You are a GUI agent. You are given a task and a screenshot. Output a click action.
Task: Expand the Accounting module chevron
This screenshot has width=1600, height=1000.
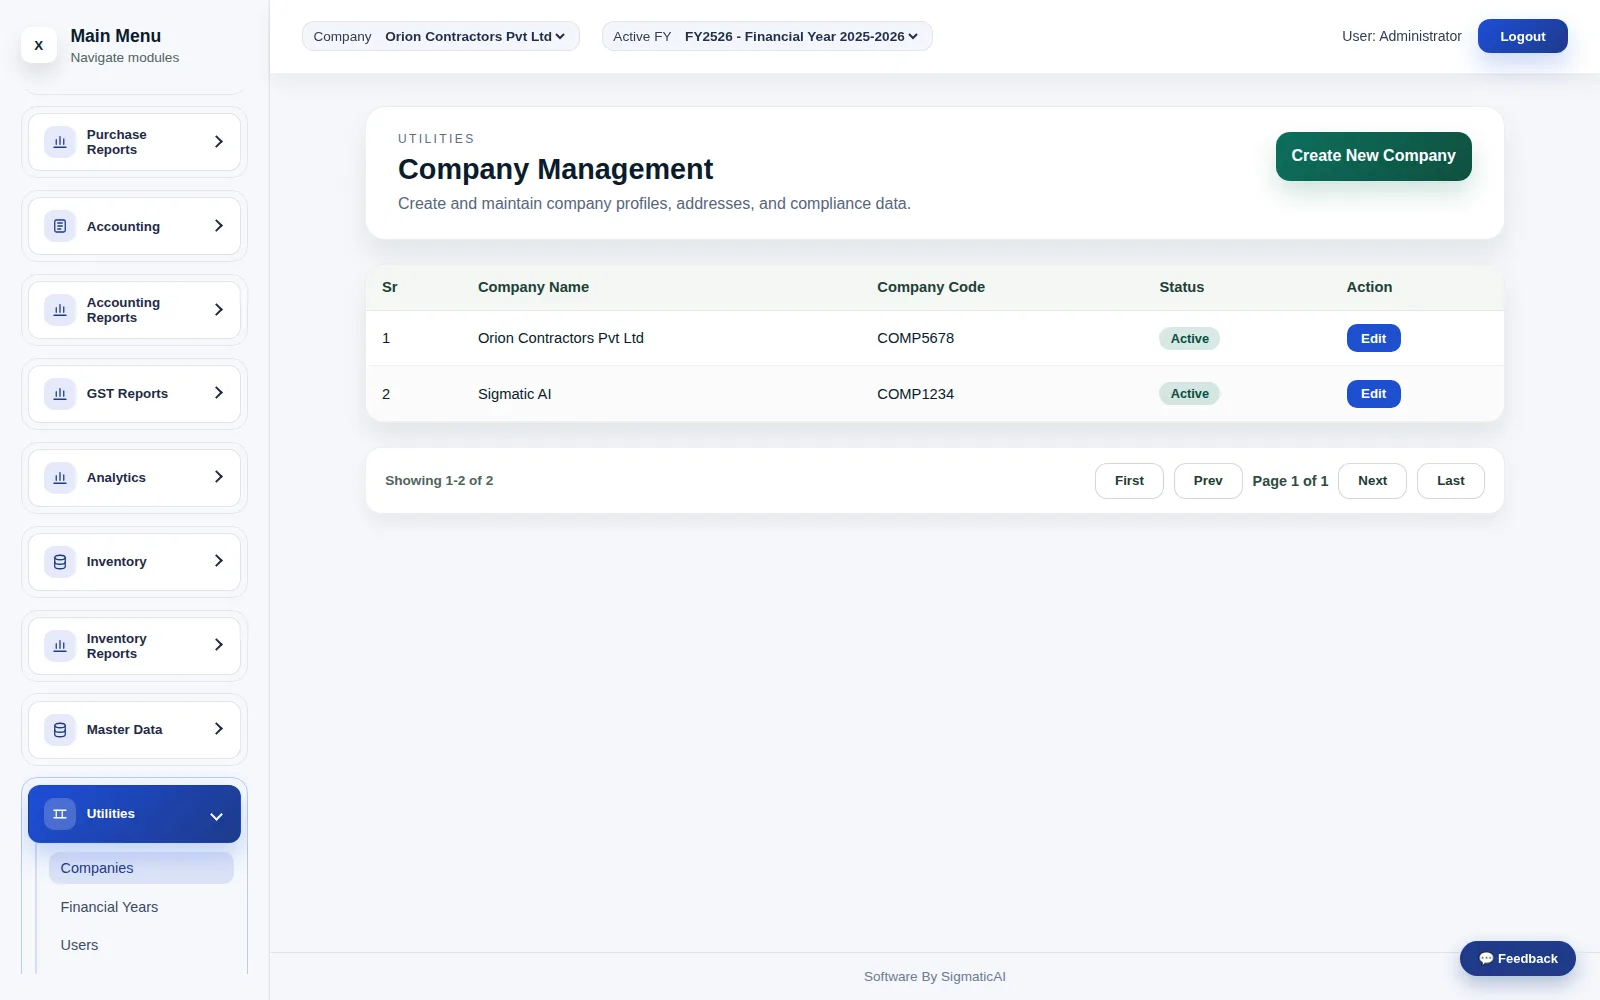tap(218, 226)
